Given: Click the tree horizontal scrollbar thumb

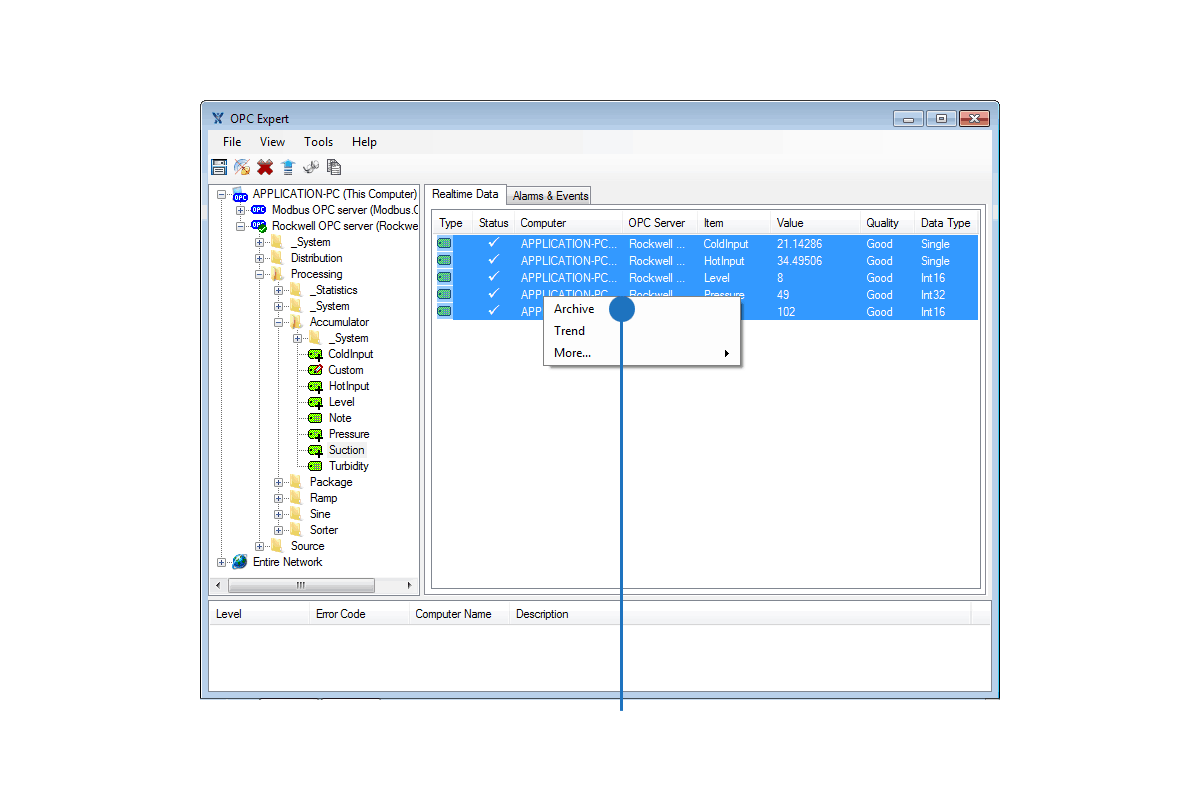Looking at the screenshot, I should point(301,585).
